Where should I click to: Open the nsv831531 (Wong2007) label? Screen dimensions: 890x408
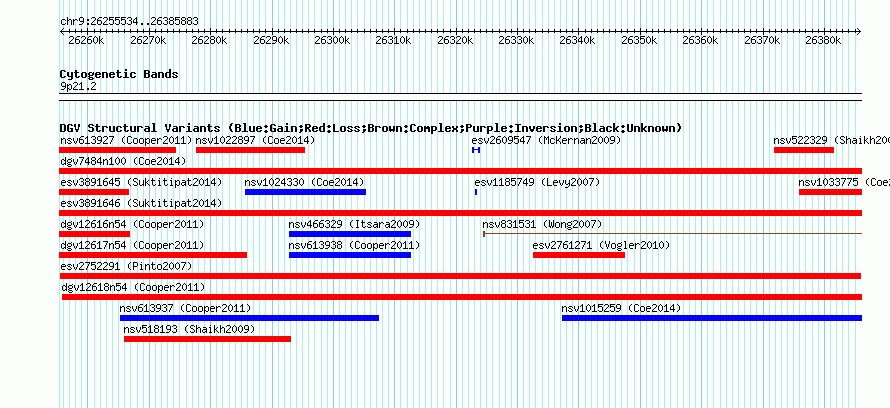[542, 224]
